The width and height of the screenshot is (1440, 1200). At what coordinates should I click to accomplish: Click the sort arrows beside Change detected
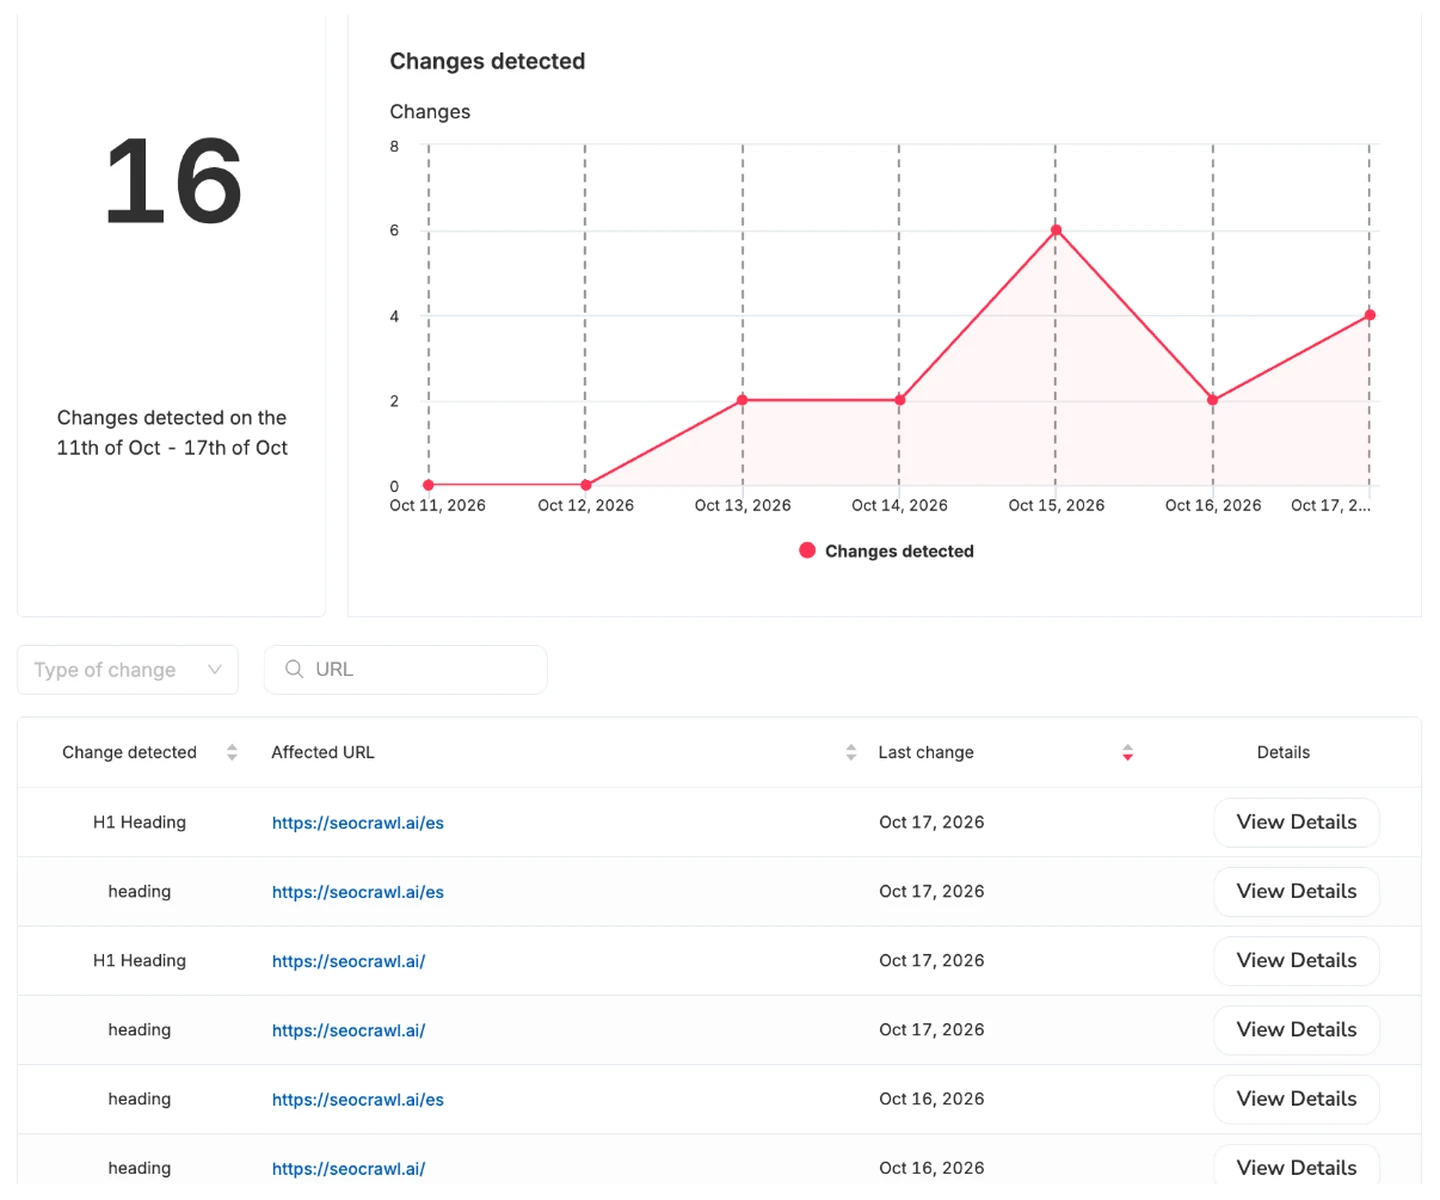tap(232, 752)
